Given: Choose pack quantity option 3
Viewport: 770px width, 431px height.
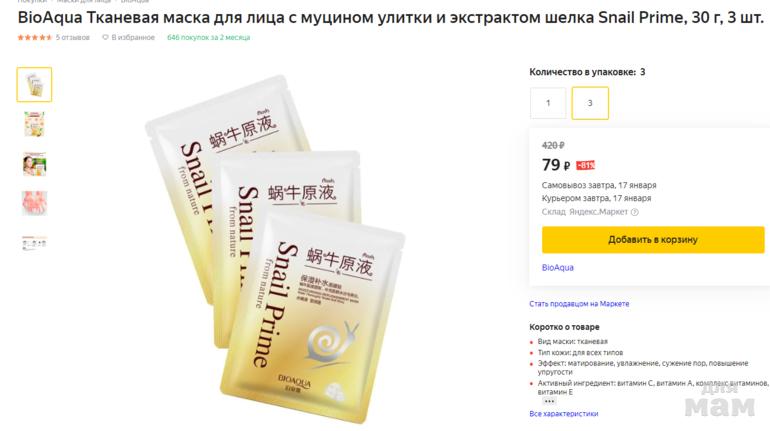Looking at the screenshot, I should coord(590,103).
